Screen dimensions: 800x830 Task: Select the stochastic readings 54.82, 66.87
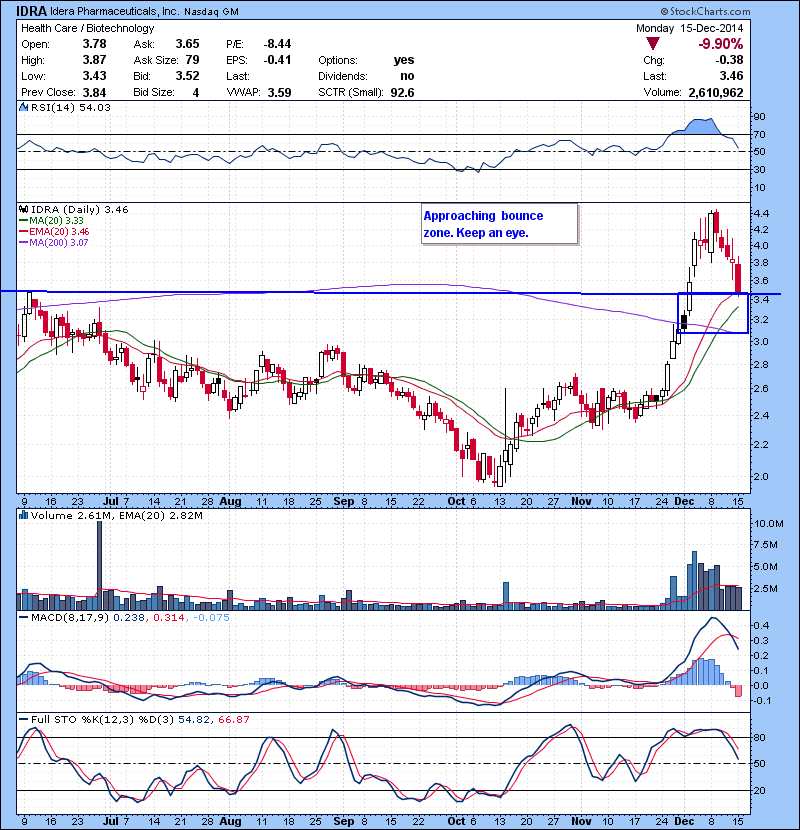[x=213, y=719]
